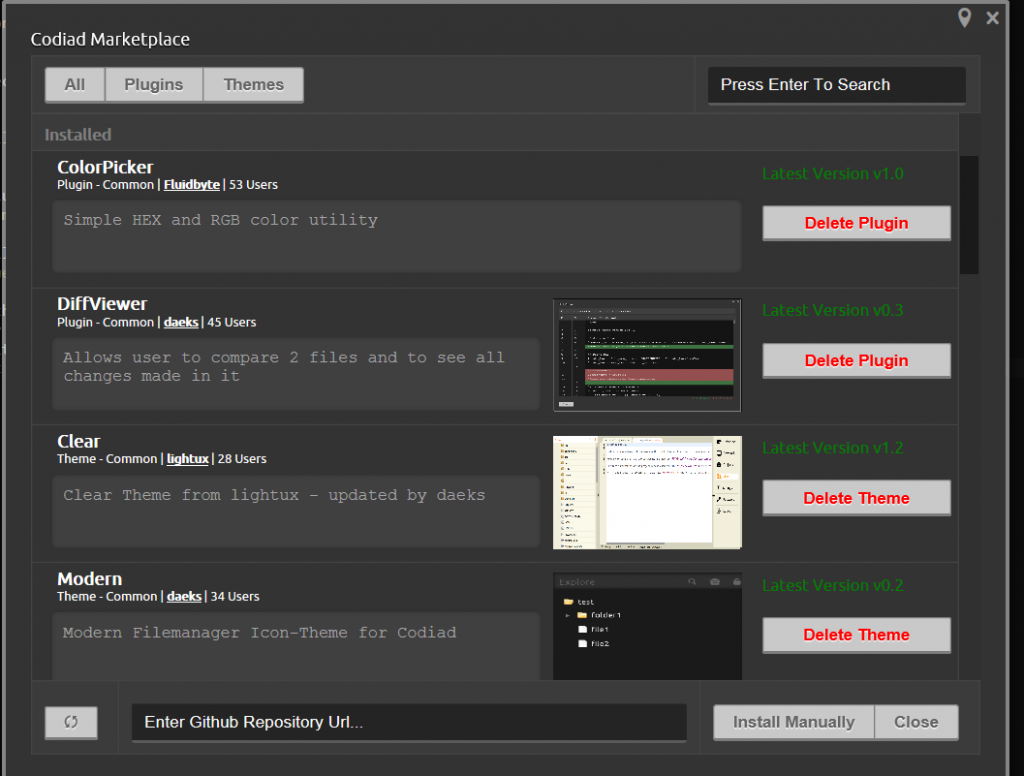View the DiffViewer screenshot thumbnail
The image size is (1024, 776).
point(646,354)
